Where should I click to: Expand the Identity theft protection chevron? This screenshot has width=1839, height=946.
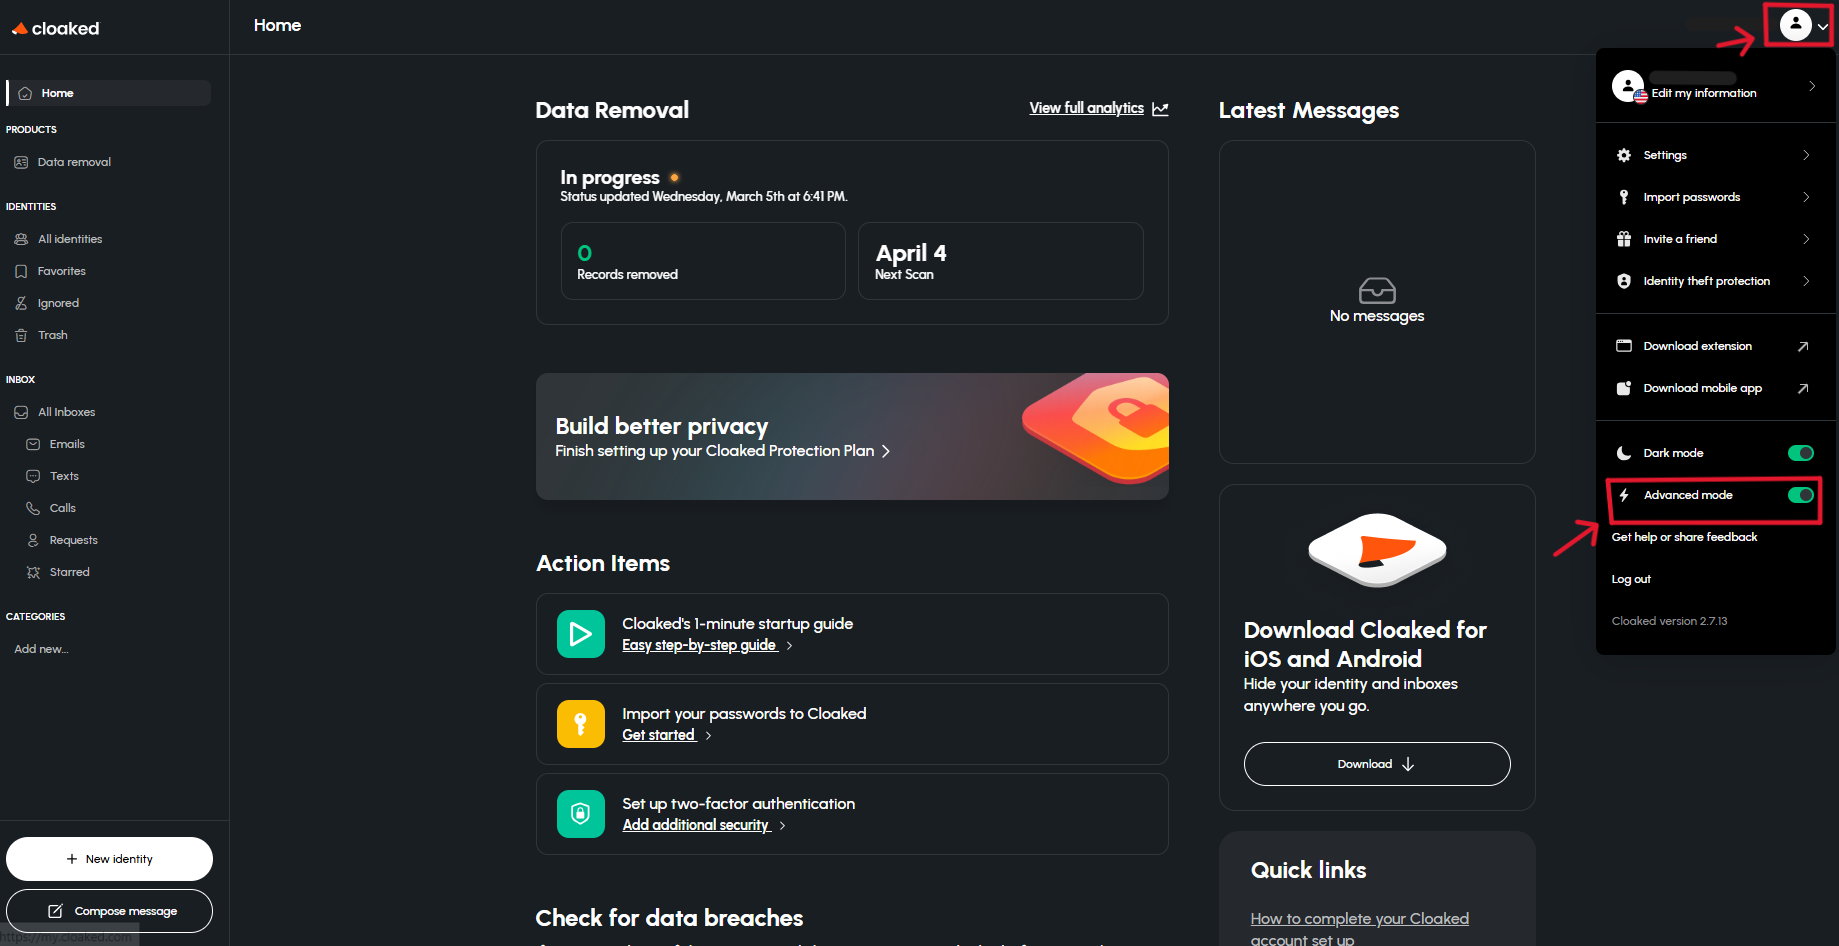coord(1806,281)
